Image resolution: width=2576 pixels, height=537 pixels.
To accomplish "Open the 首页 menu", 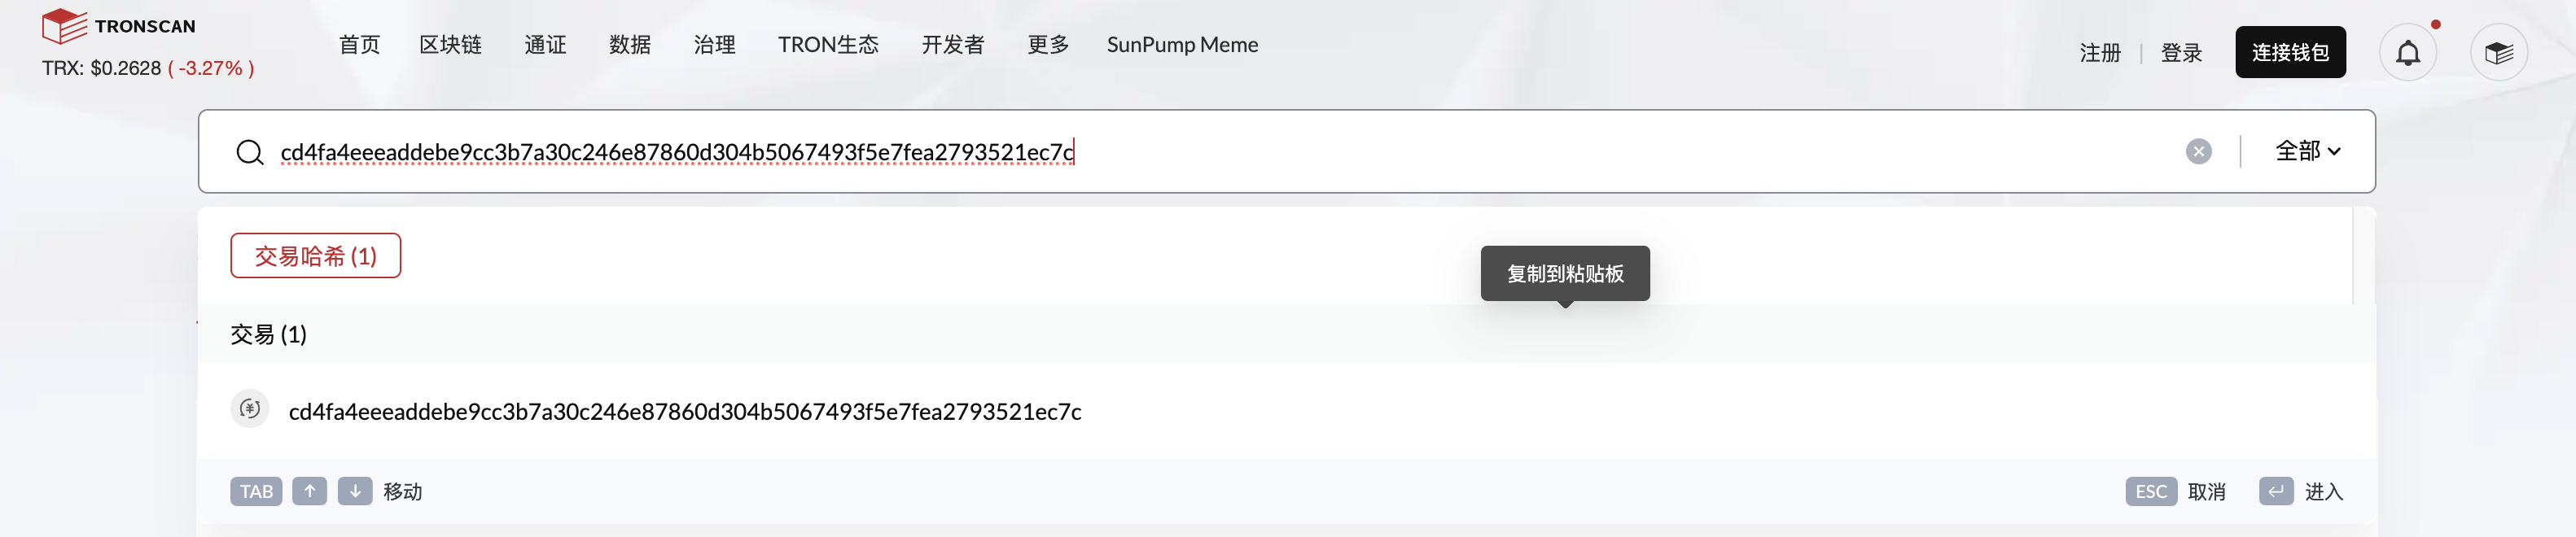I will (360, 45).
